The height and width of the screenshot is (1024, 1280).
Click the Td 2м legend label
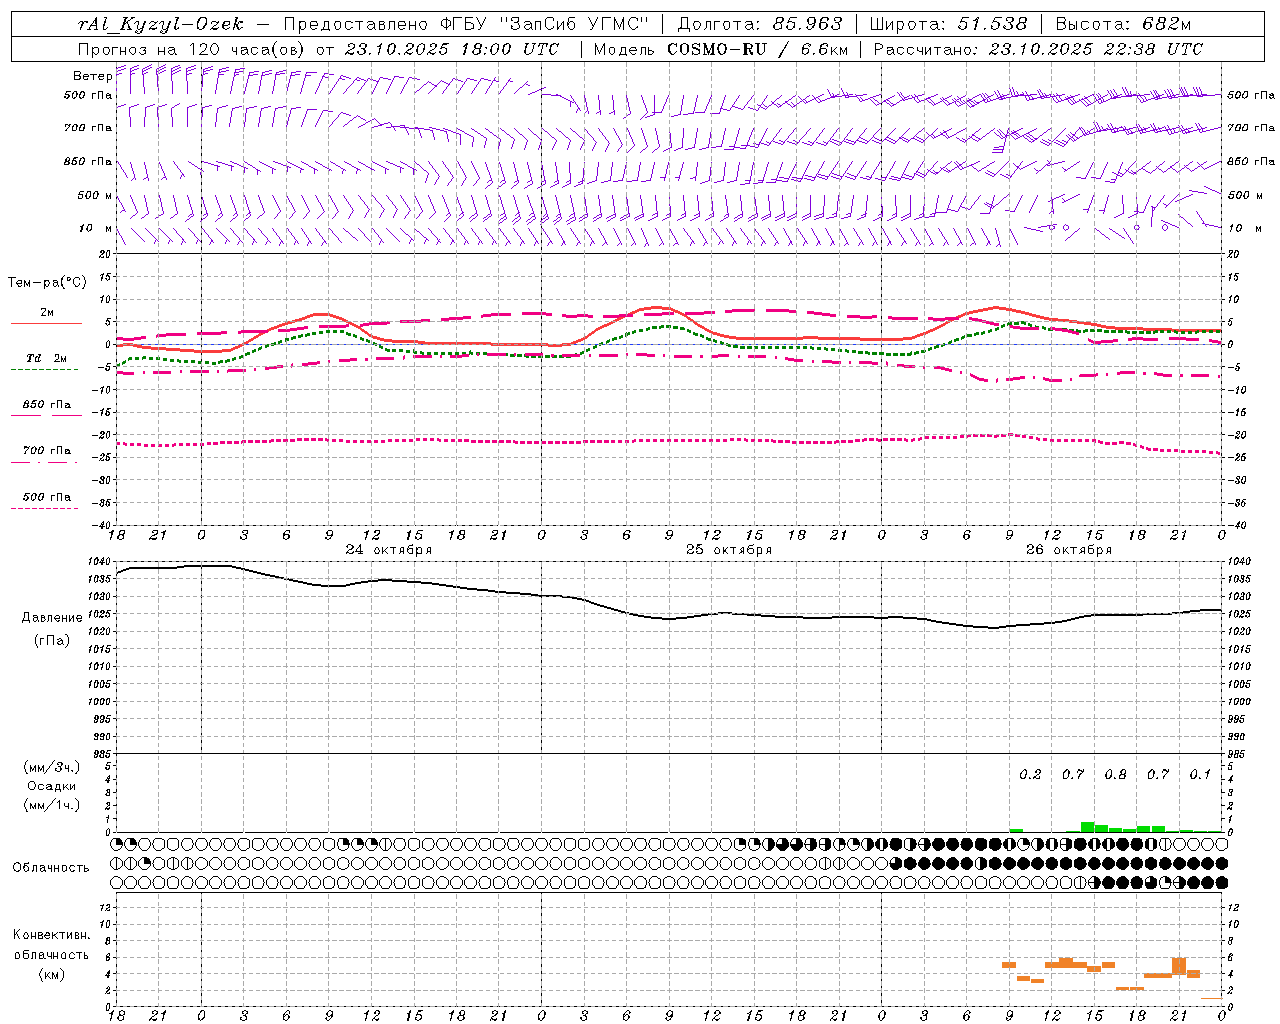[47, 358]
